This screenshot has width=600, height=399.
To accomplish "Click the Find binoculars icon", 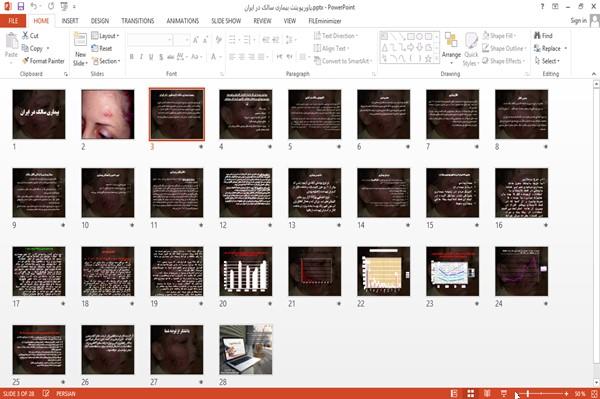I will pos(537,36).
